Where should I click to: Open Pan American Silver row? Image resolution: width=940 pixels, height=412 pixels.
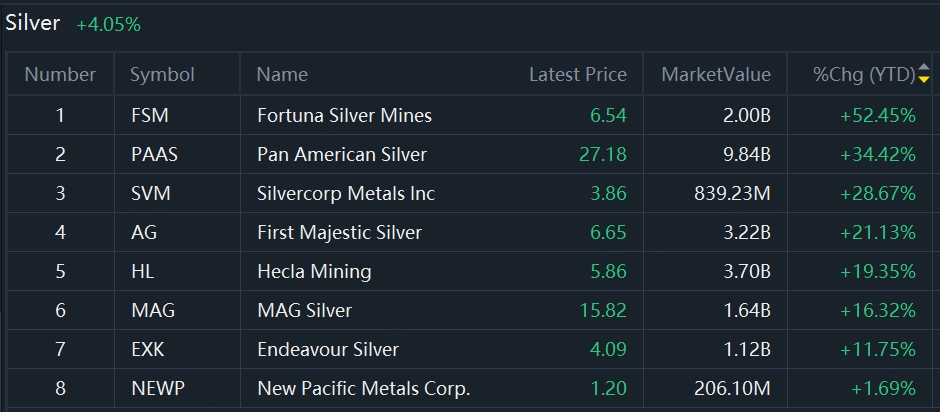[469, 154]
